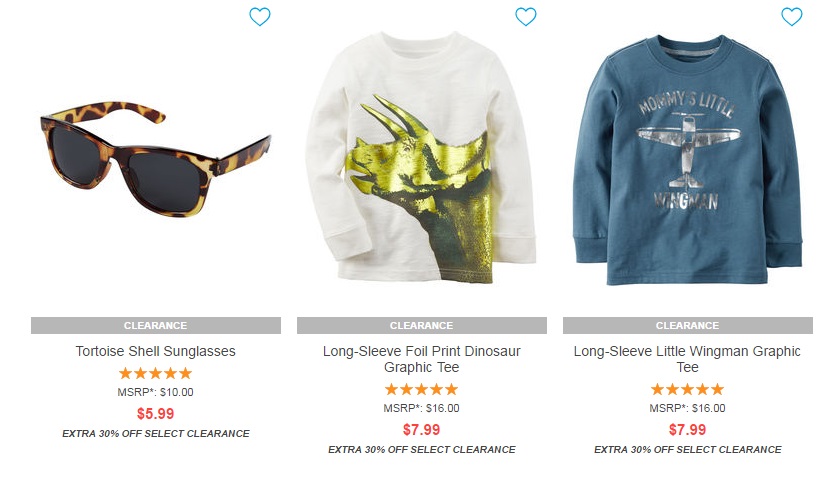The image size is (832, 477).
Task: Open Long-Sleeve Little Wingman Graphic Tee link
Action: [x=687, y=359]
